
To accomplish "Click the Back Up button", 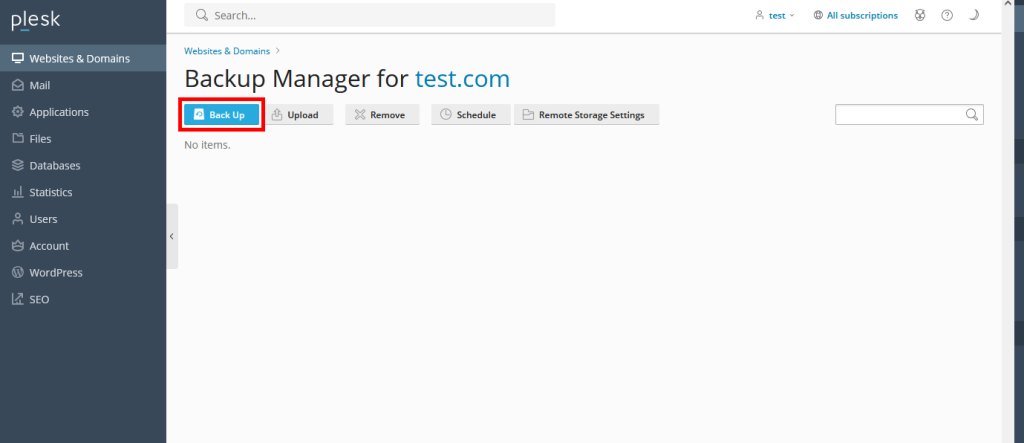I will pyautogui.click(x=221, y=115).
